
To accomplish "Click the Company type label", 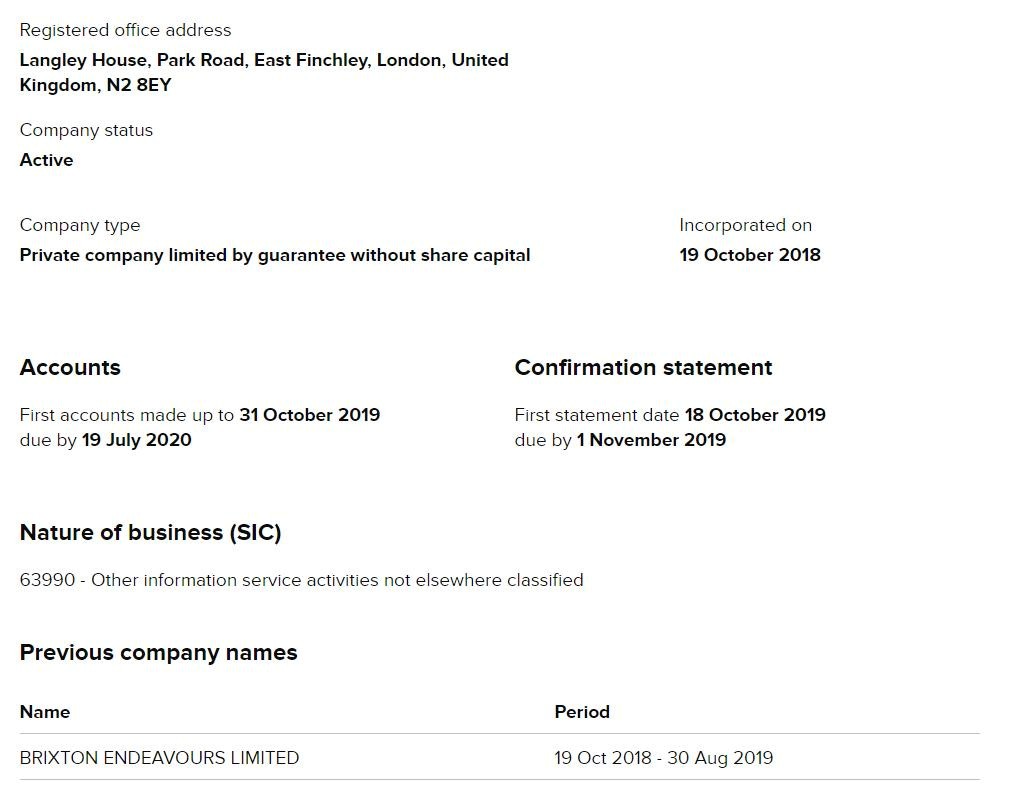I will 80,225.
